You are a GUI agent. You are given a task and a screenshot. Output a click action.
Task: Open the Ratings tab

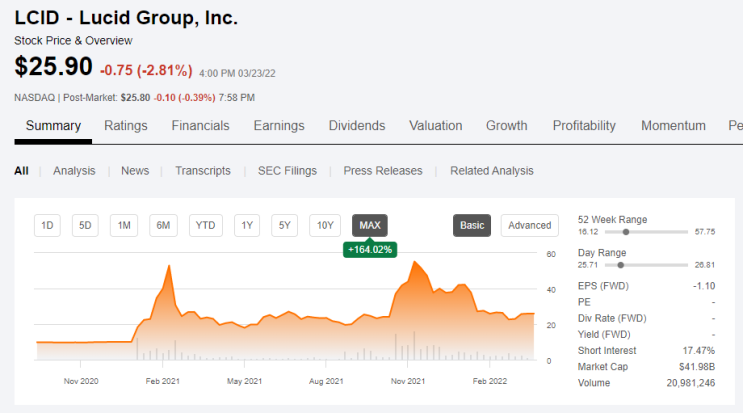coord(126,126)
